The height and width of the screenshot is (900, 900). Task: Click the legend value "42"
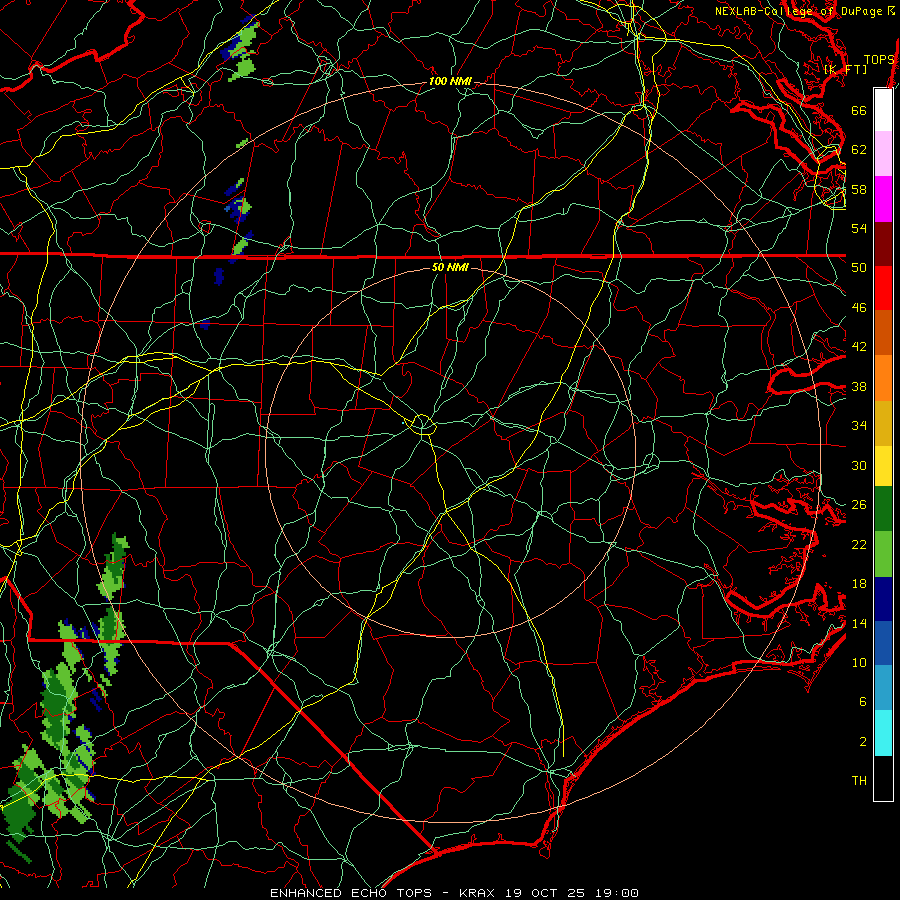859,347
